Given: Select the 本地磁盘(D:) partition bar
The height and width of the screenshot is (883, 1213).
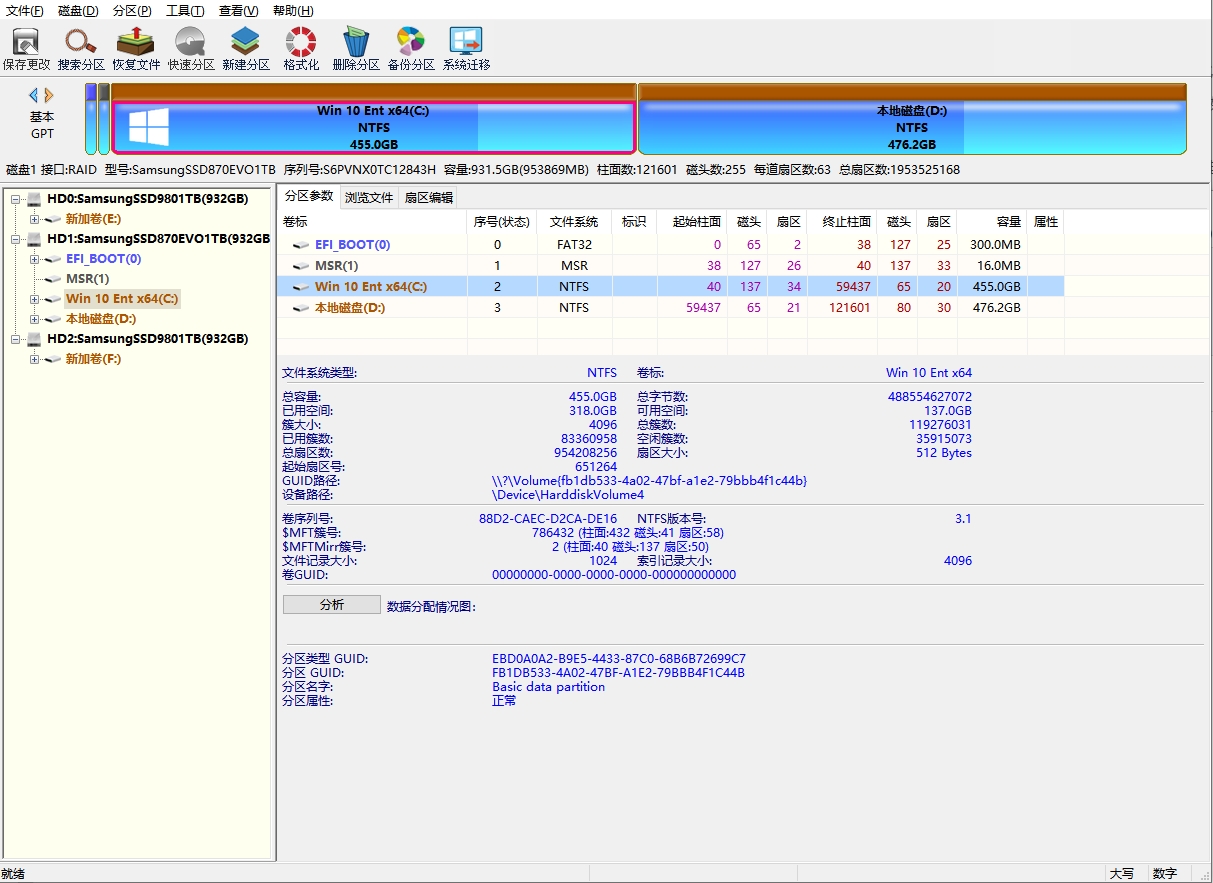Looking at the screenshot, I should 911,127.
